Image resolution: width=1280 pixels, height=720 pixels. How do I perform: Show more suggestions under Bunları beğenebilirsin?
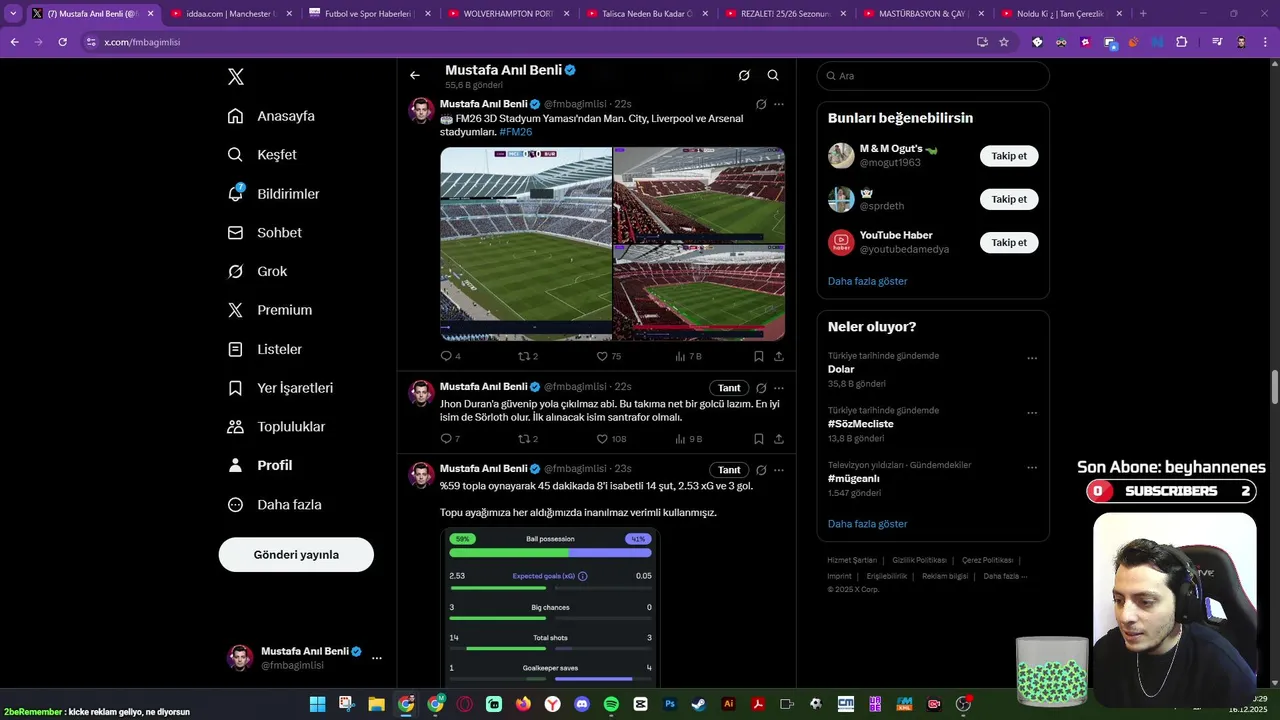pos(867,282)
